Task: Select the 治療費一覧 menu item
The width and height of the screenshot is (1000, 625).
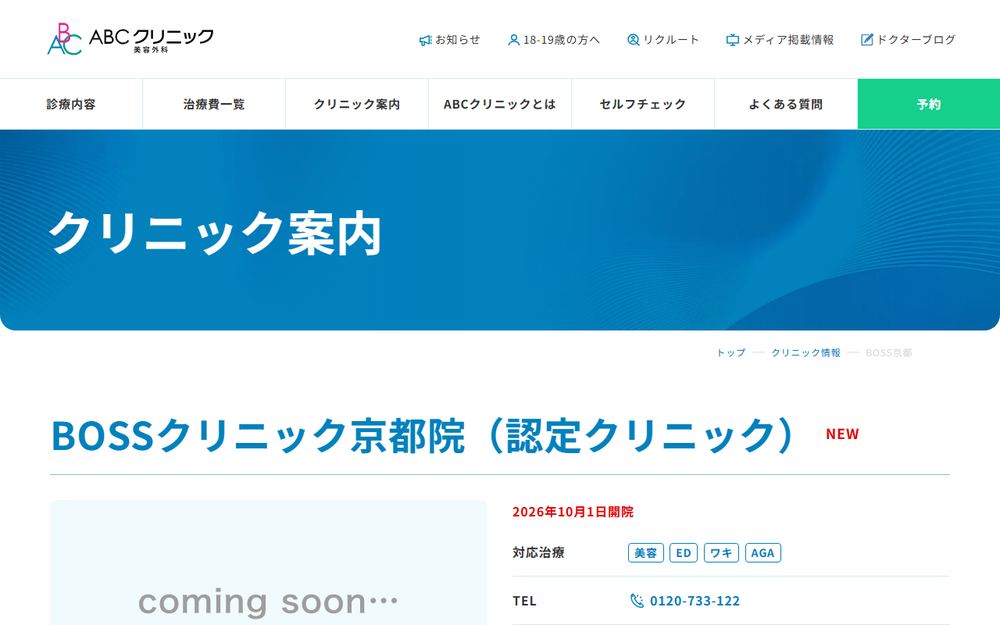Action: pos(214,104)
